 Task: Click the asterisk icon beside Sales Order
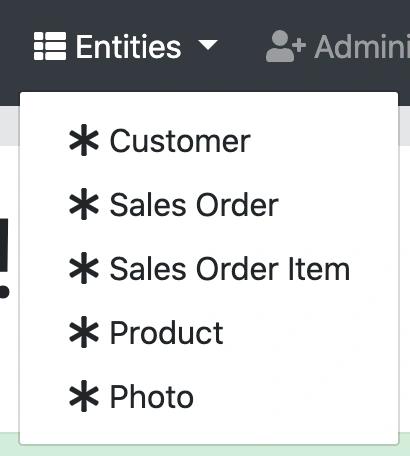(x=84, y=204)
